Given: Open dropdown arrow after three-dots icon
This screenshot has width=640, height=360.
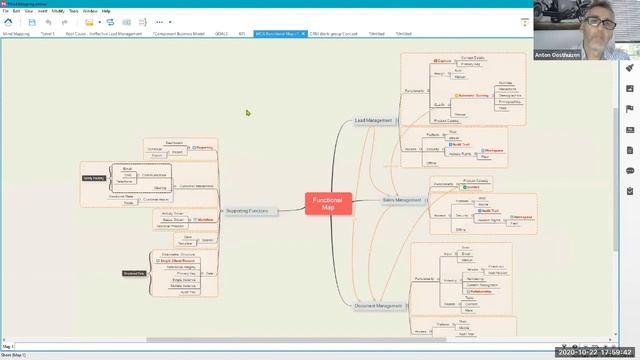Looking at the screenshot, I should point(170,22).
